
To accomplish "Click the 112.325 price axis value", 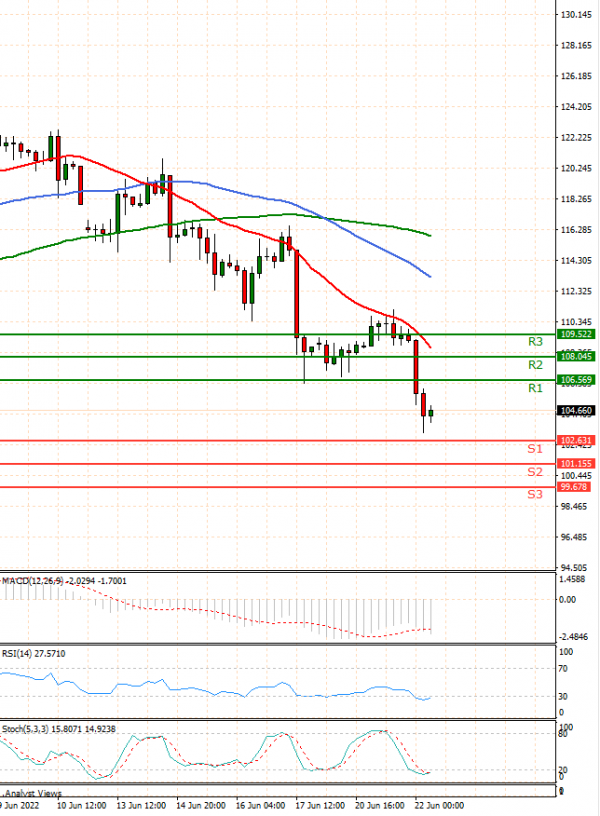I will tap(576, 291).
